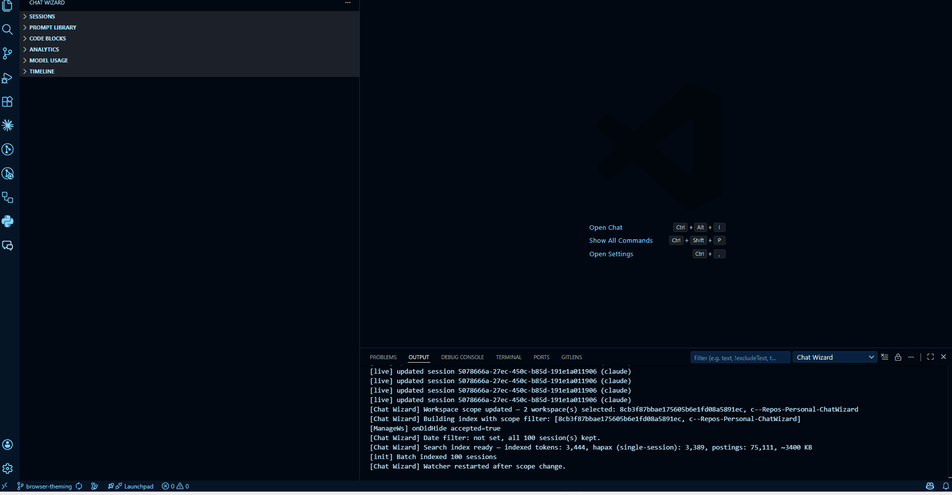Click the errors and warnings counter in the status bar
The image size is (952, 495).
click(x=175, y=486)
